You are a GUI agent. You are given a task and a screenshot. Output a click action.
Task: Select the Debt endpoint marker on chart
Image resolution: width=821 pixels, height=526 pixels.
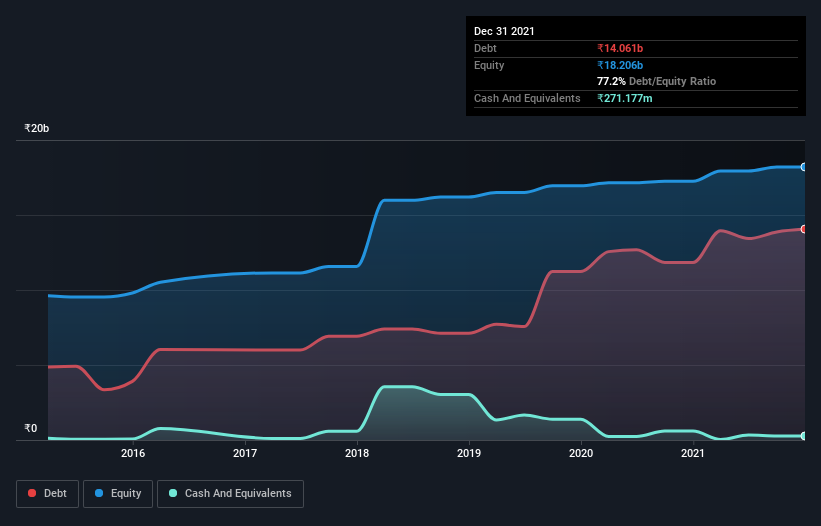coord(804,229)
